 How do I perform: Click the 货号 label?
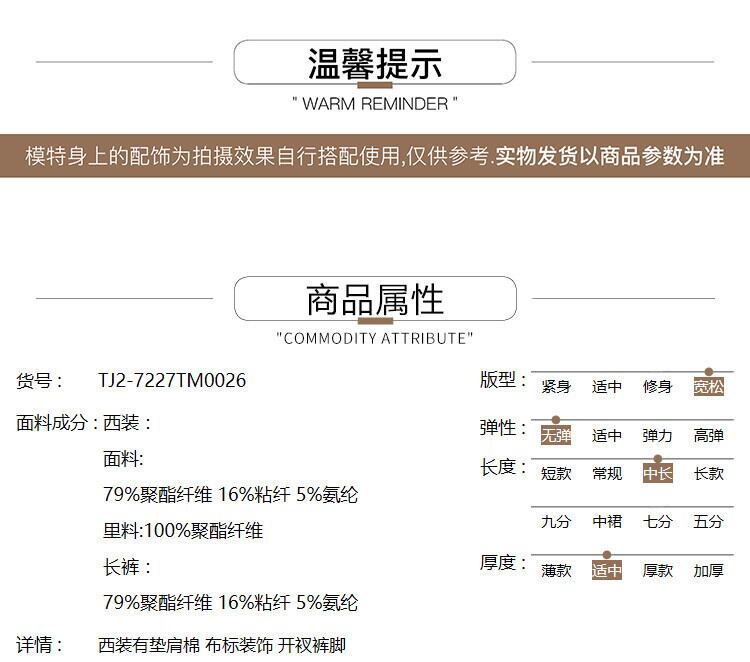click(x=39, y=381)
